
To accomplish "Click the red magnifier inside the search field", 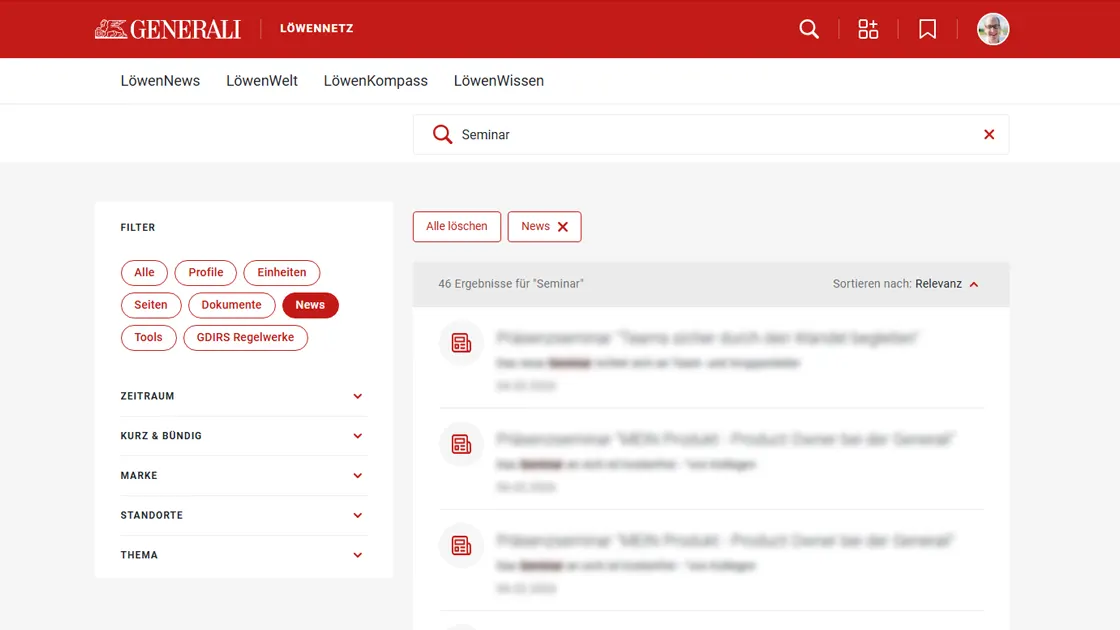I will click(x=441, y=133).
